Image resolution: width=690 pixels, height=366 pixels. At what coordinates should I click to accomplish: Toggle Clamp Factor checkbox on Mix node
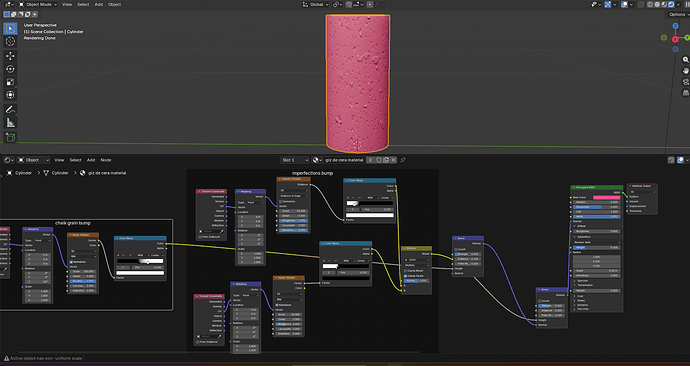point(405,276)
